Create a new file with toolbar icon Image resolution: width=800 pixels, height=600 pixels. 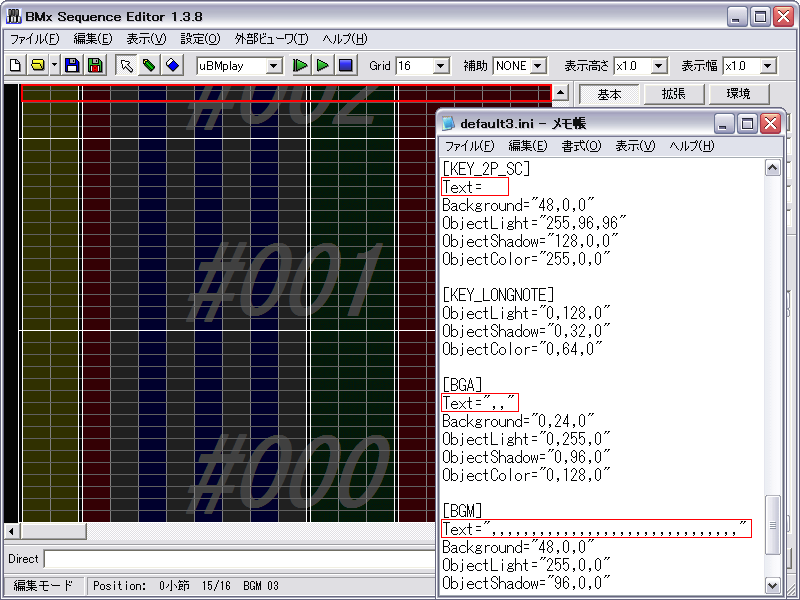coord(16,66)
